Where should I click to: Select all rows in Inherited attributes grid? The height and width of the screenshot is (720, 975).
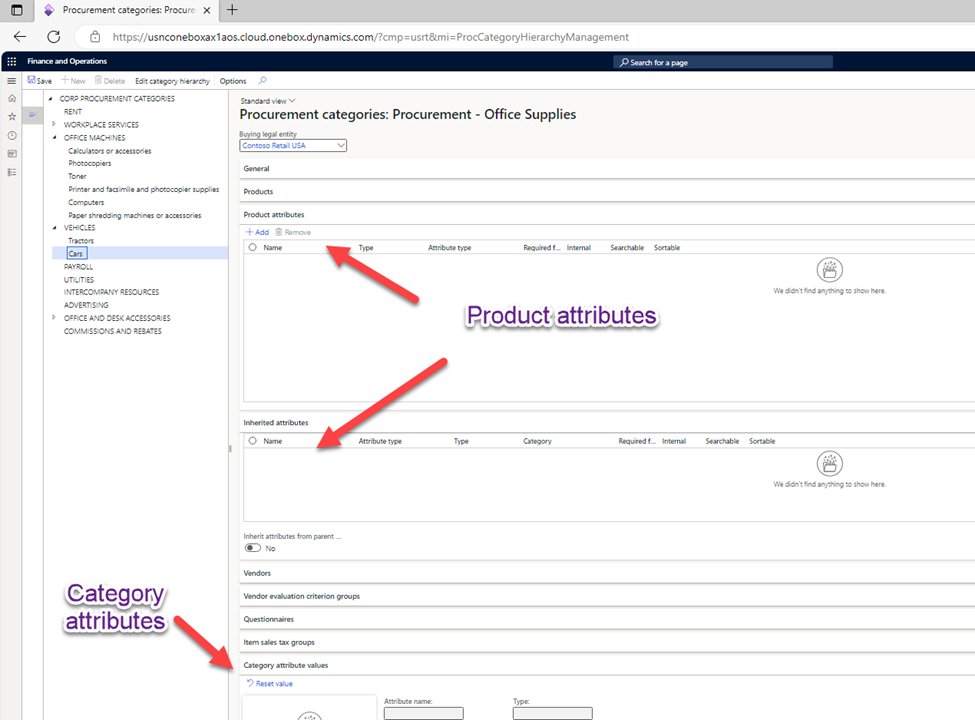coord(252,441)
